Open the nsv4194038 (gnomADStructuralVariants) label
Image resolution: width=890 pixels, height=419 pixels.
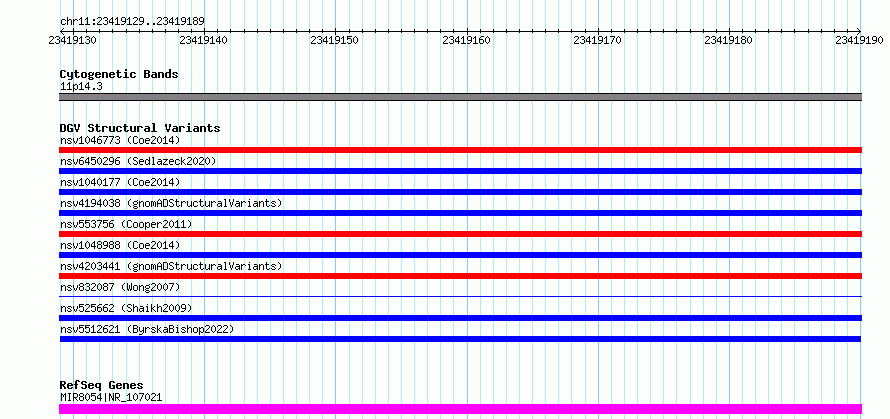point(171,203)
